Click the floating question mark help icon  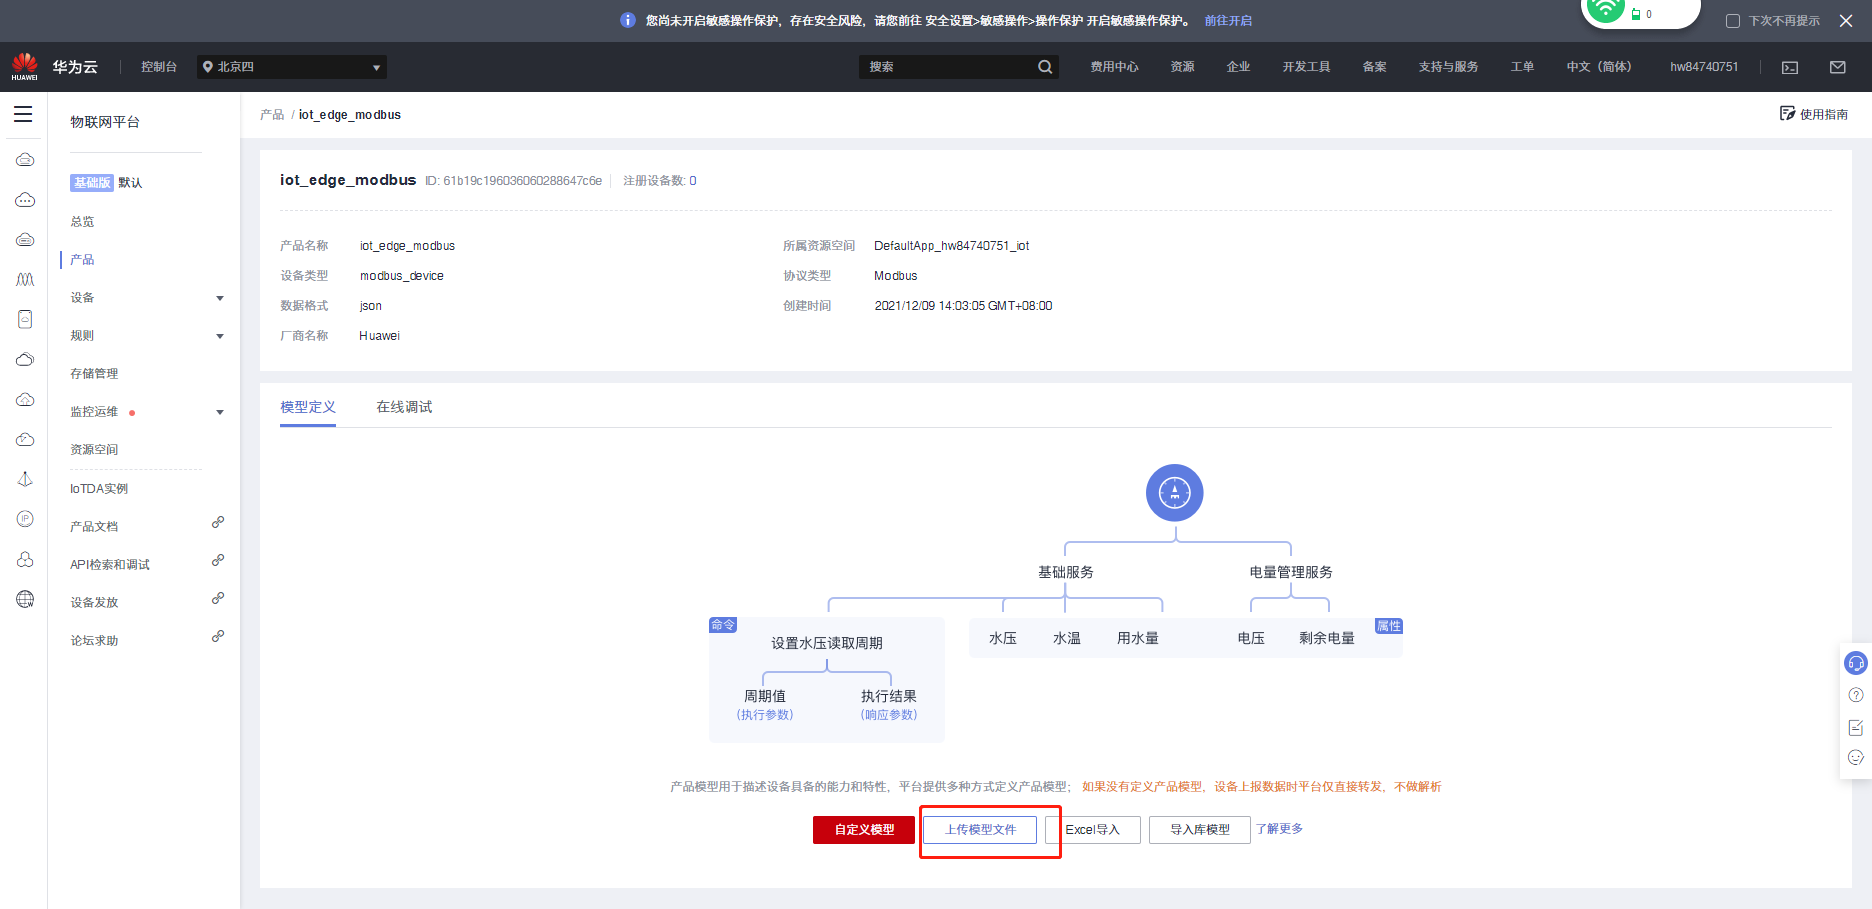click(1856, 695)
